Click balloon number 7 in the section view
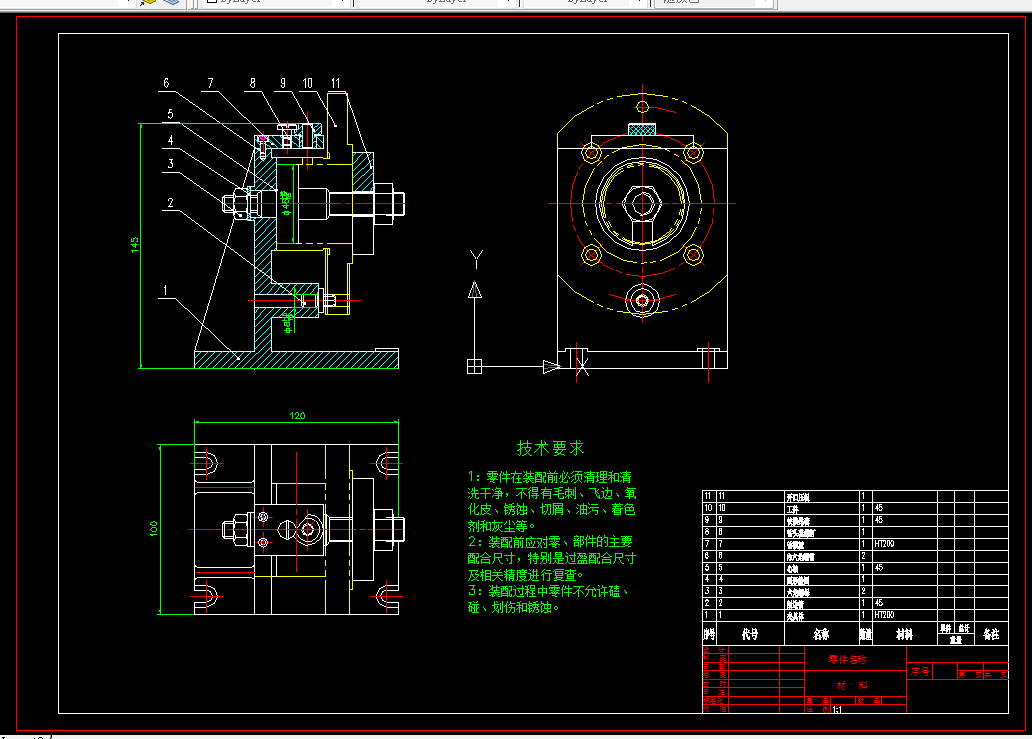This screenshot has width=1032, height=739. (211, 83)
